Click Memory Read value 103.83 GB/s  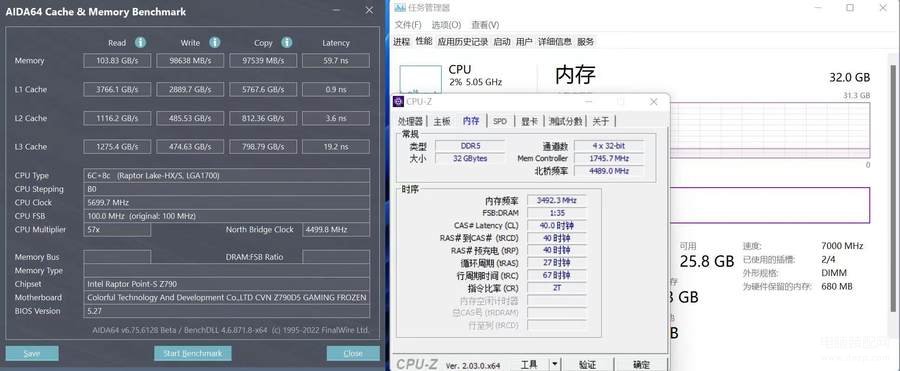[x=117, y=61]
